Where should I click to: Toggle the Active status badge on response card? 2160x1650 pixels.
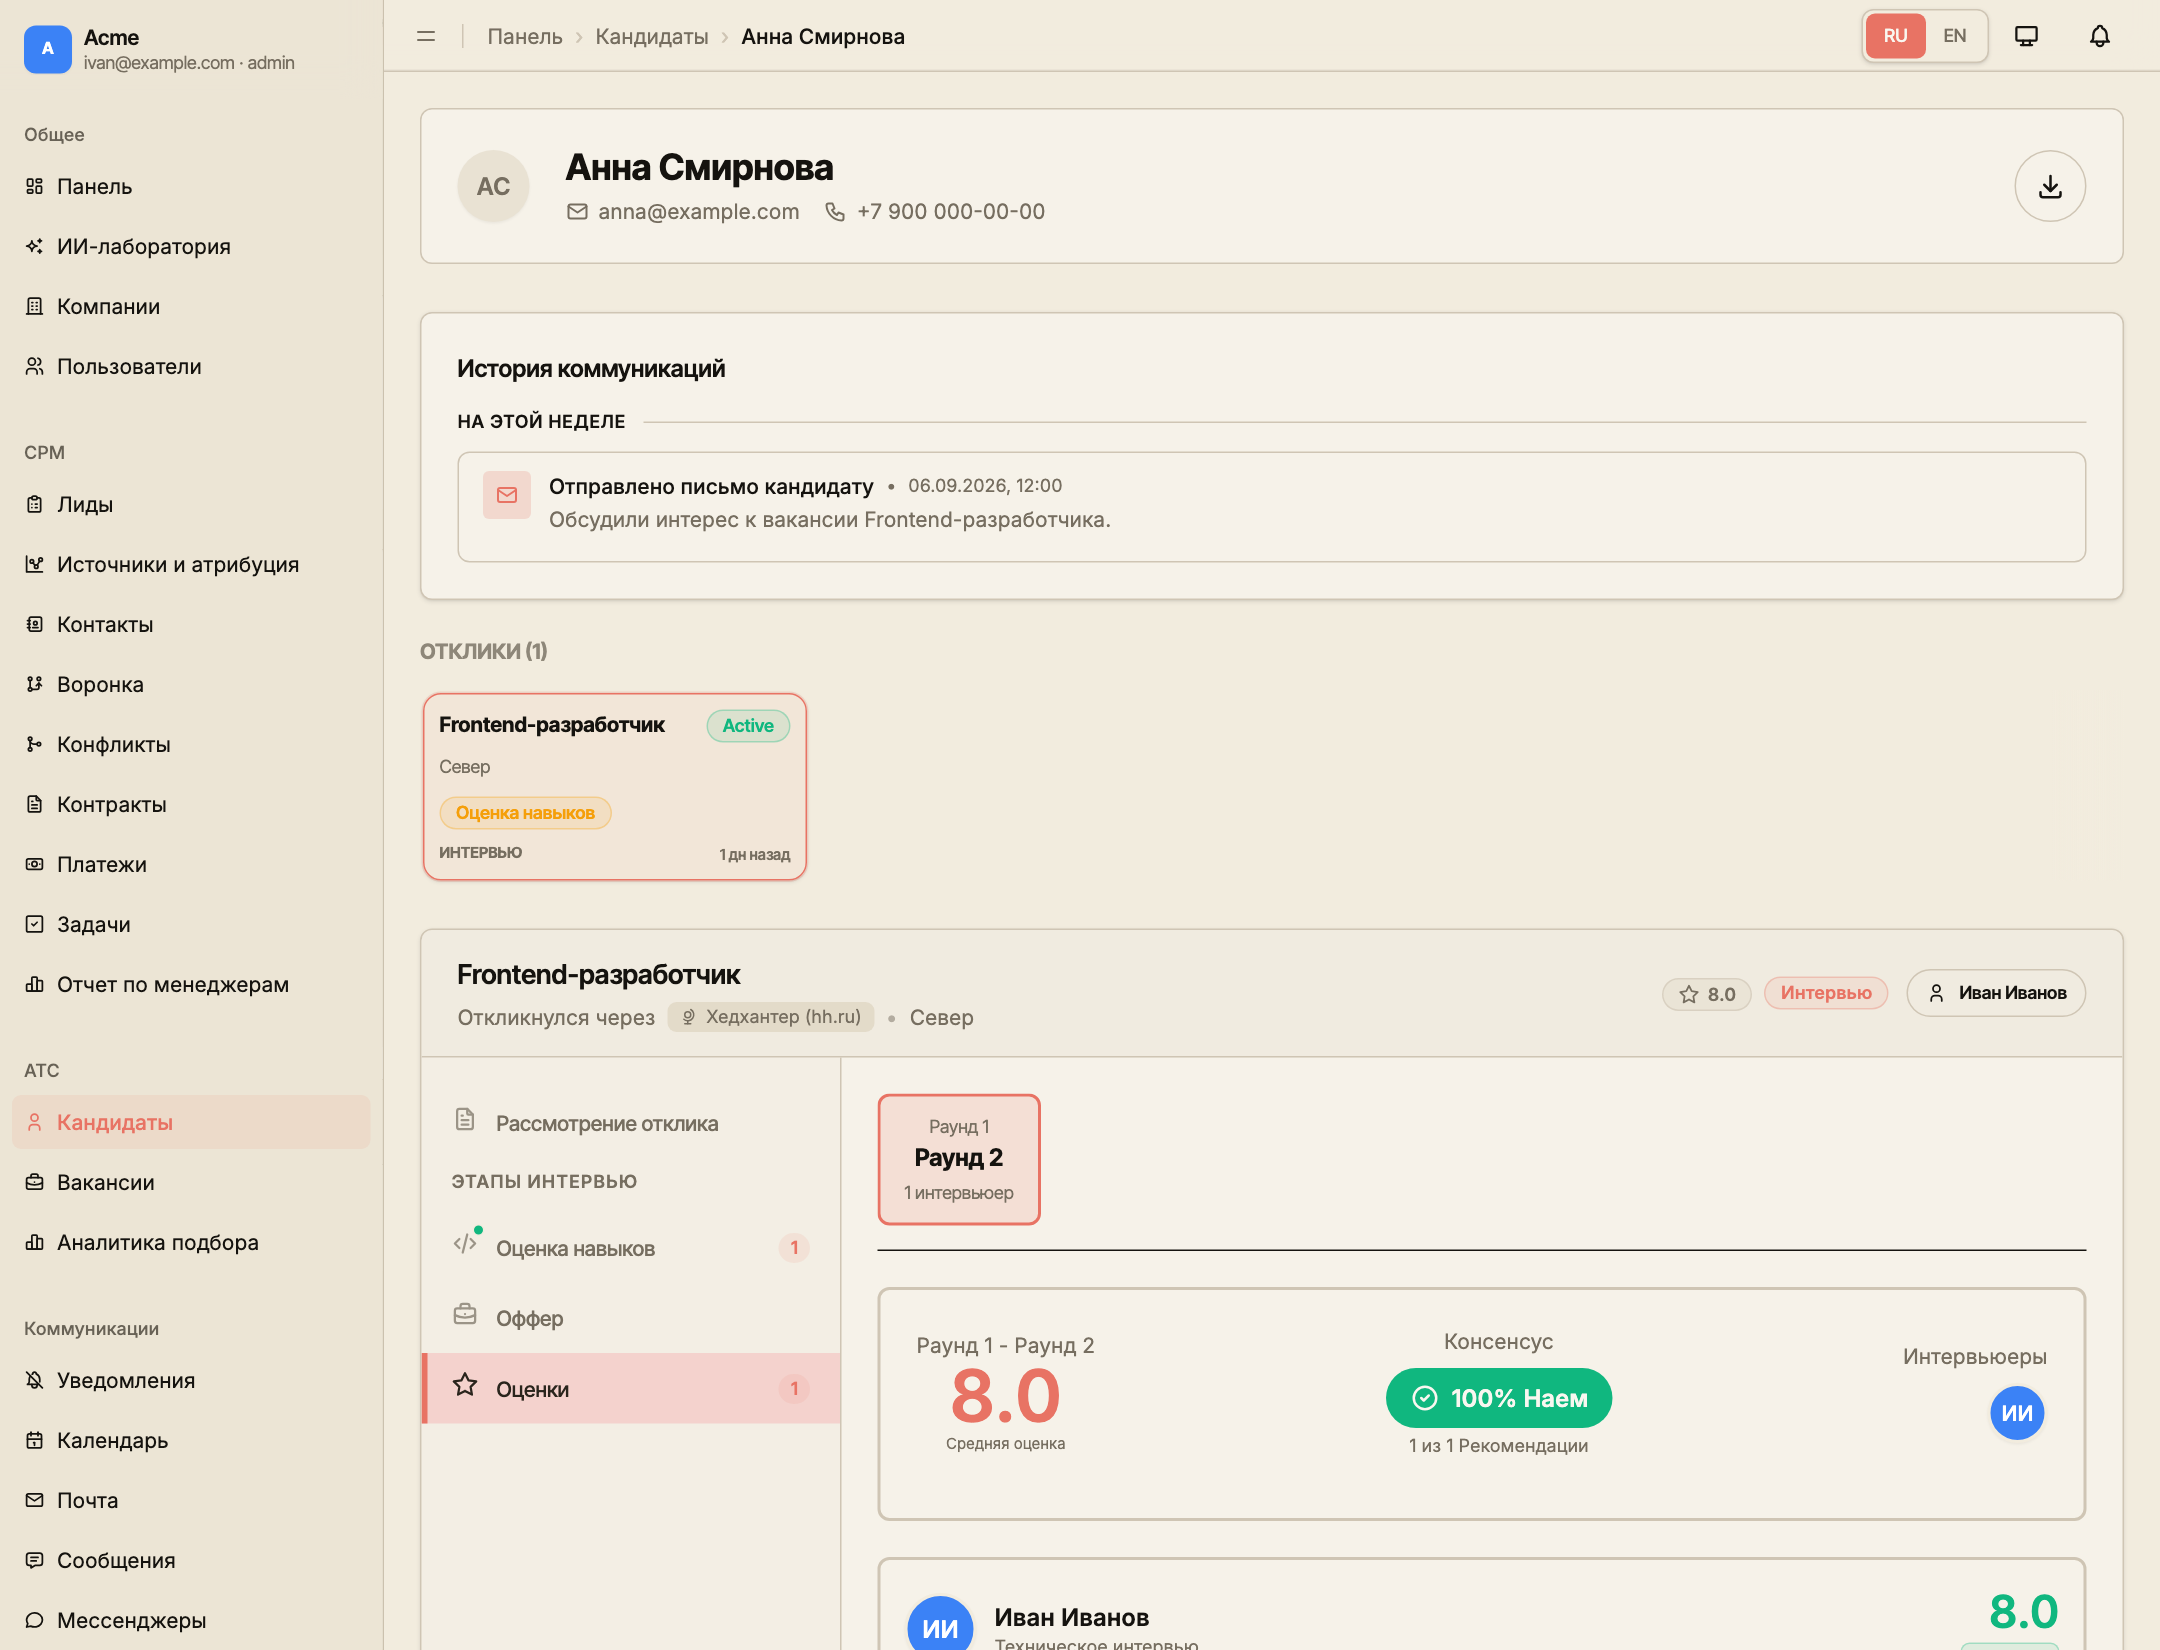[748, 725]
